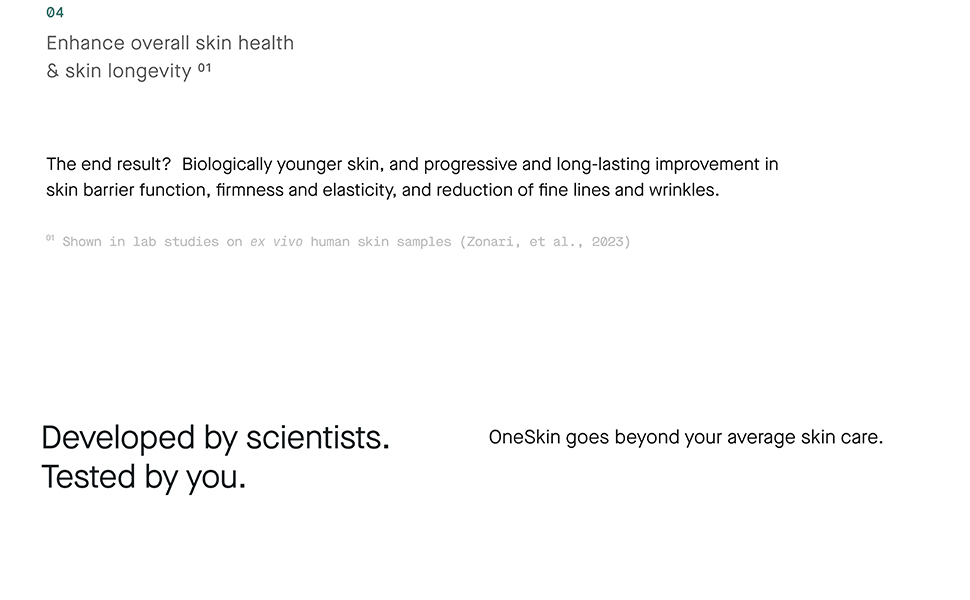970x600 pixels.
Task: Click the "Tested by you." heading line
Action: click(x=143, y=477)
